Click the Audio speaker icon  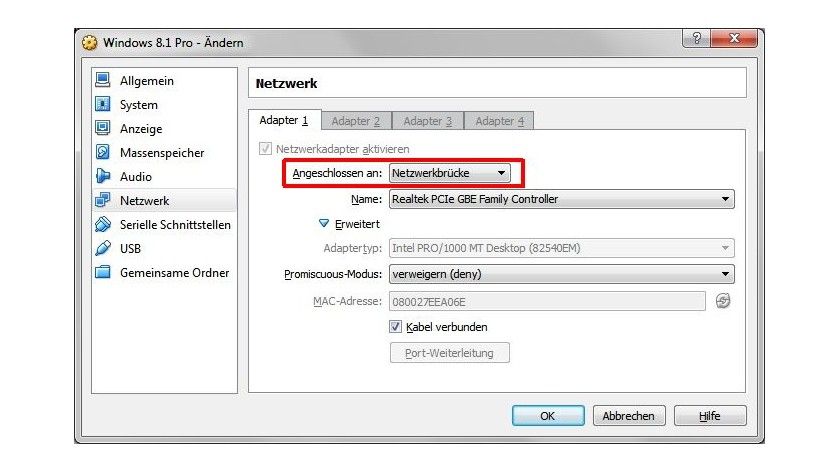pyautogui.click(x=102, y=176)
